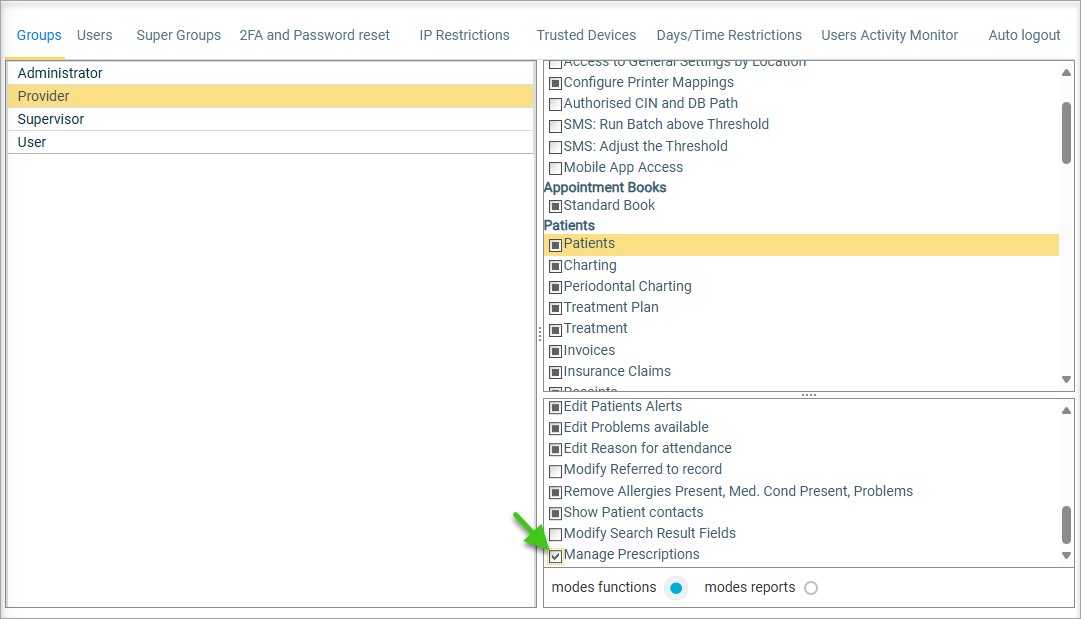This screenshot has width=1081, height=619.
Task: Toggle Show Patient contacts checkbox
Action: [x=555, y=514]
